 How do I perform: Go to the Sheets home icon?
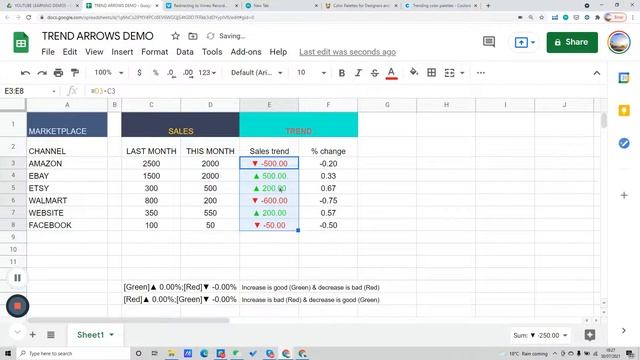tap(21, 42)
